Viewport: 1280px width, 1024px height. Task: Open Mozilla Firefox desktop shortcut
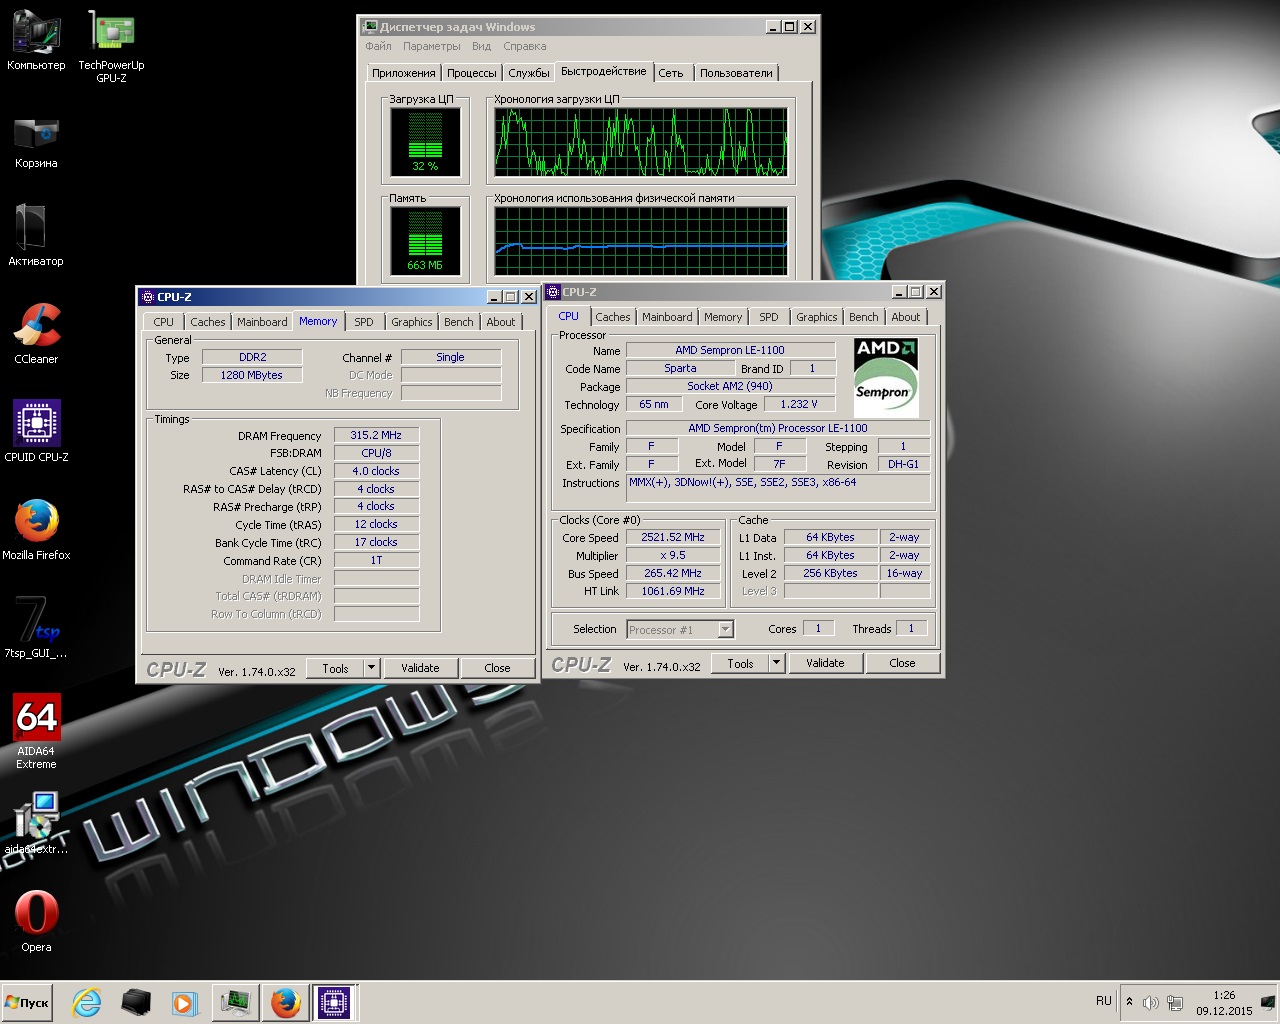pos(36,529)
